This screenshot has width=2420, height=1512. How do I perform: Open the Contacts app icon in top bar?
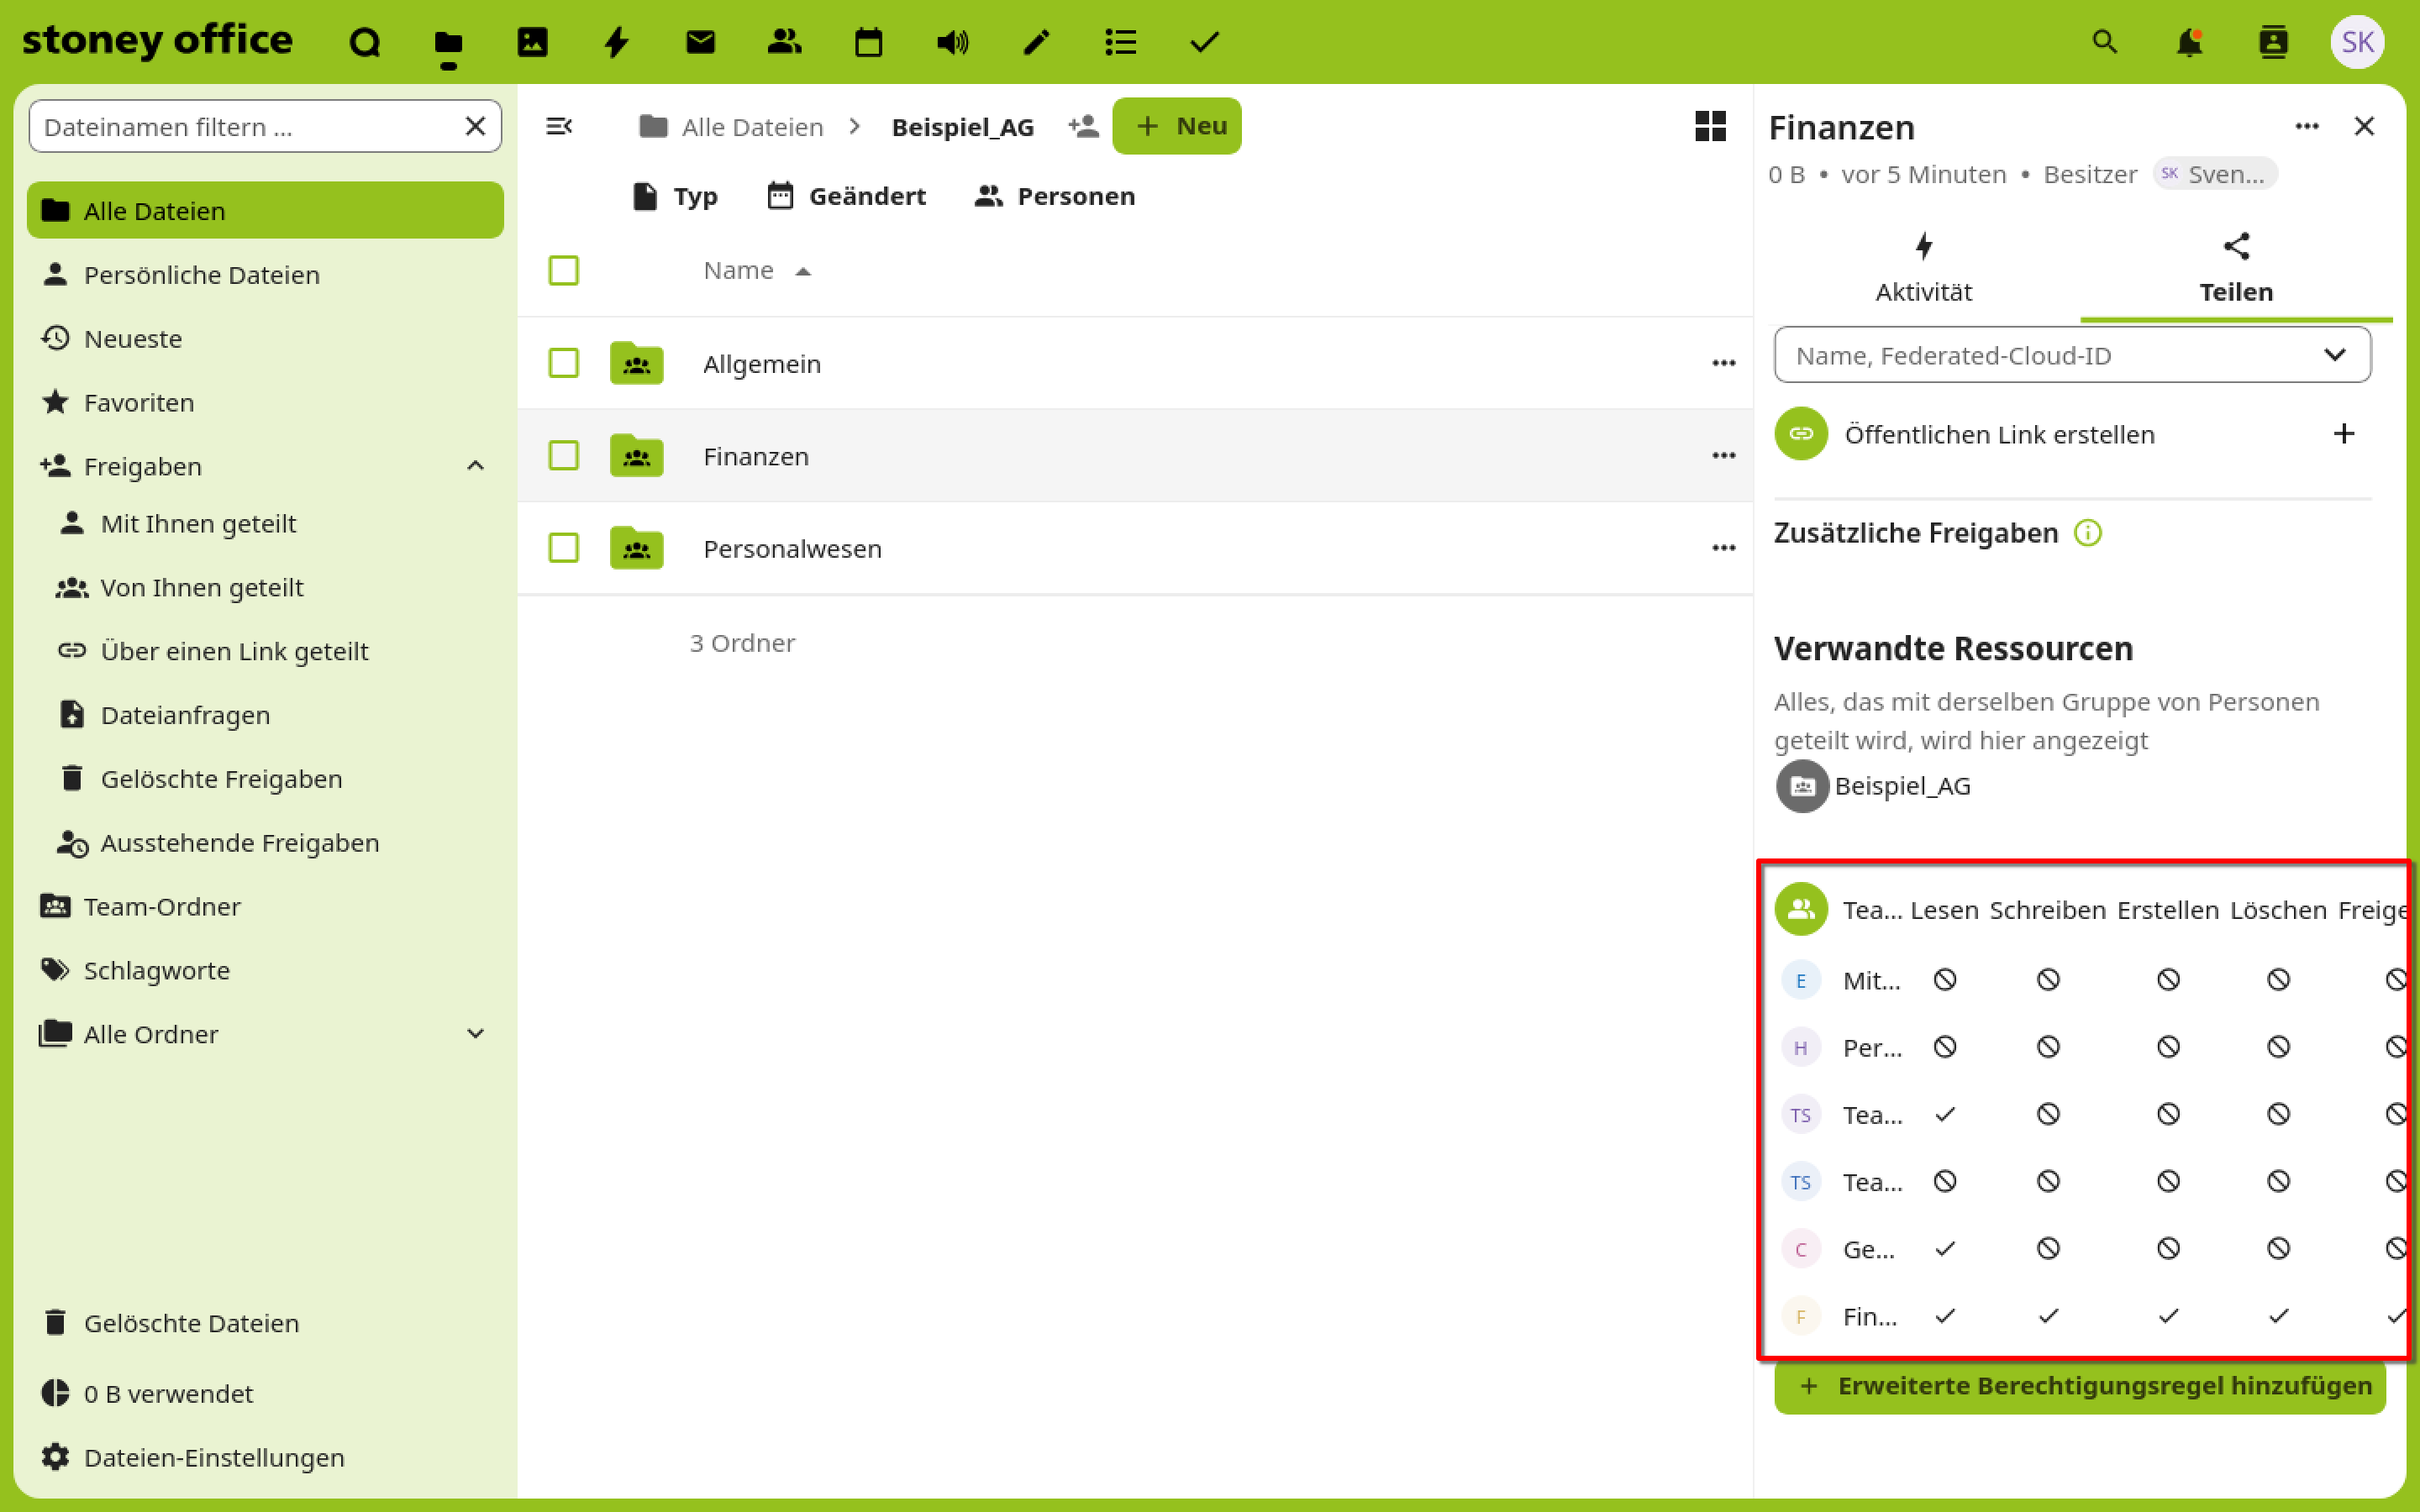click(x=784, y=42)
